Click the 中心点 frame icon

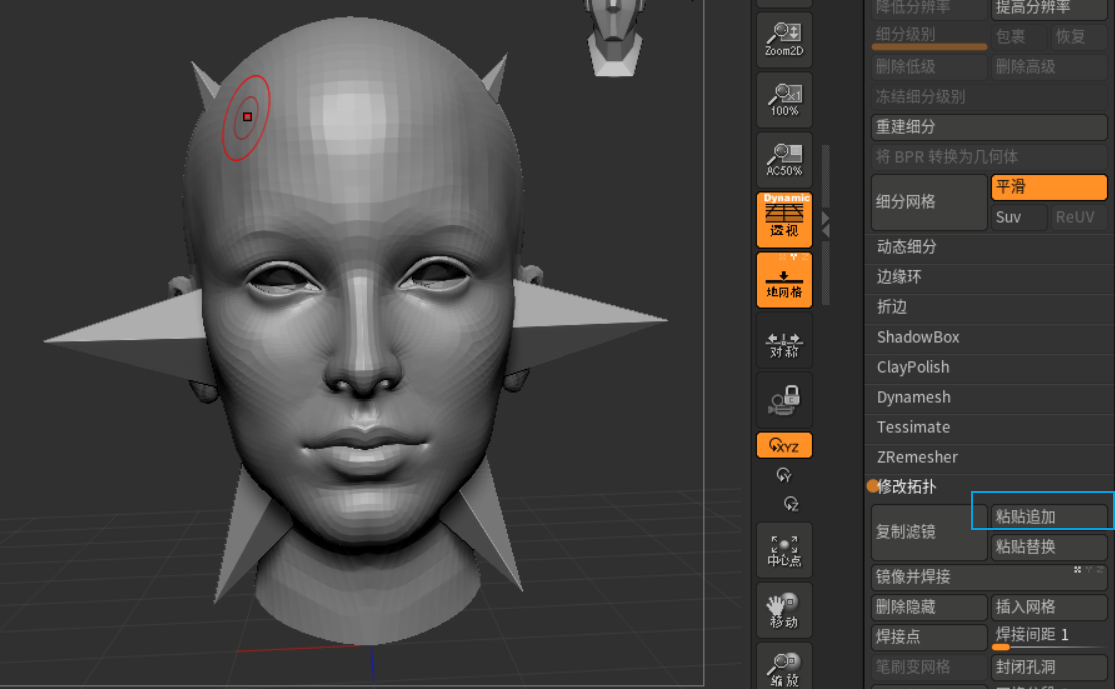click(784, 550)
